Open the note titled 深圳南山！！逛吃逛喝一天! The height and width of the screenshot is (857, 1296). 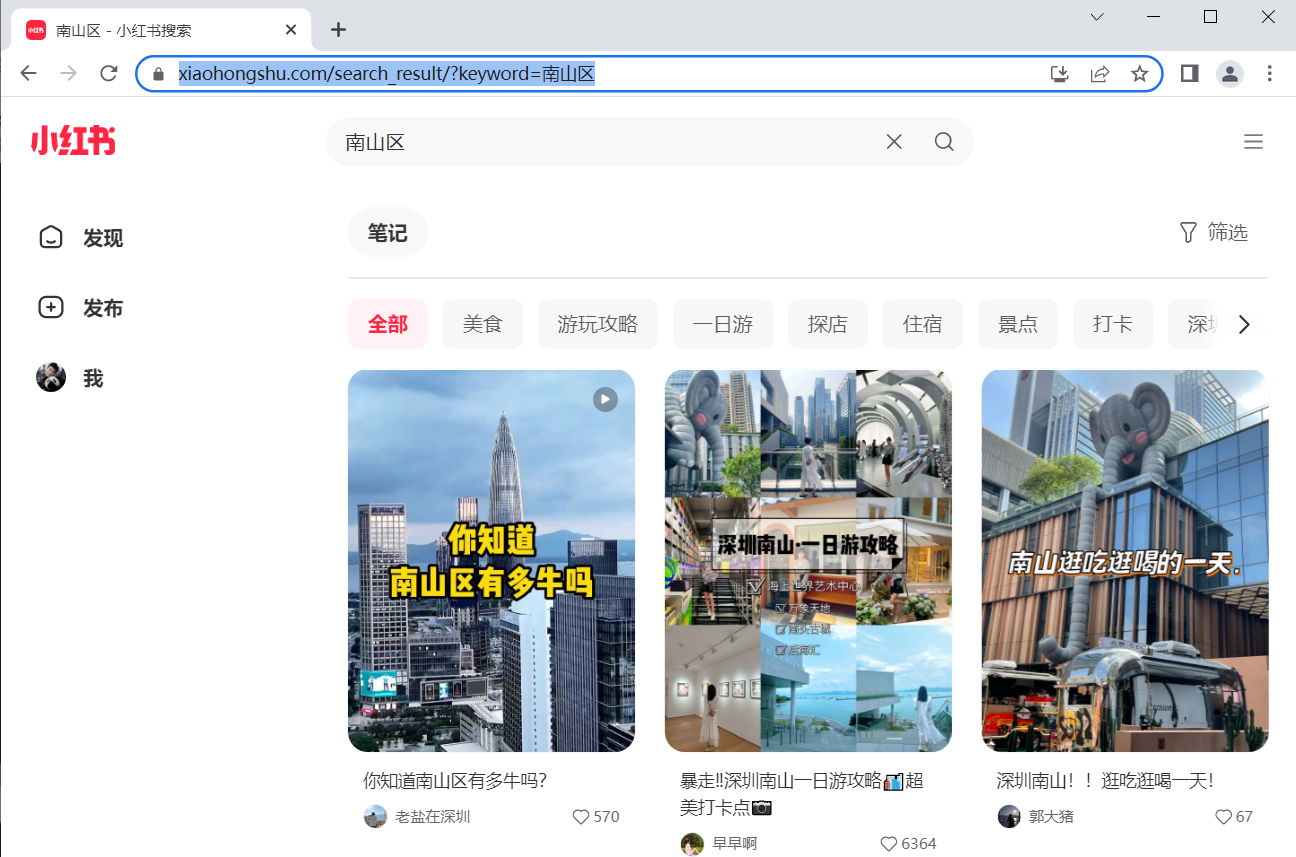coord(1105,781)
